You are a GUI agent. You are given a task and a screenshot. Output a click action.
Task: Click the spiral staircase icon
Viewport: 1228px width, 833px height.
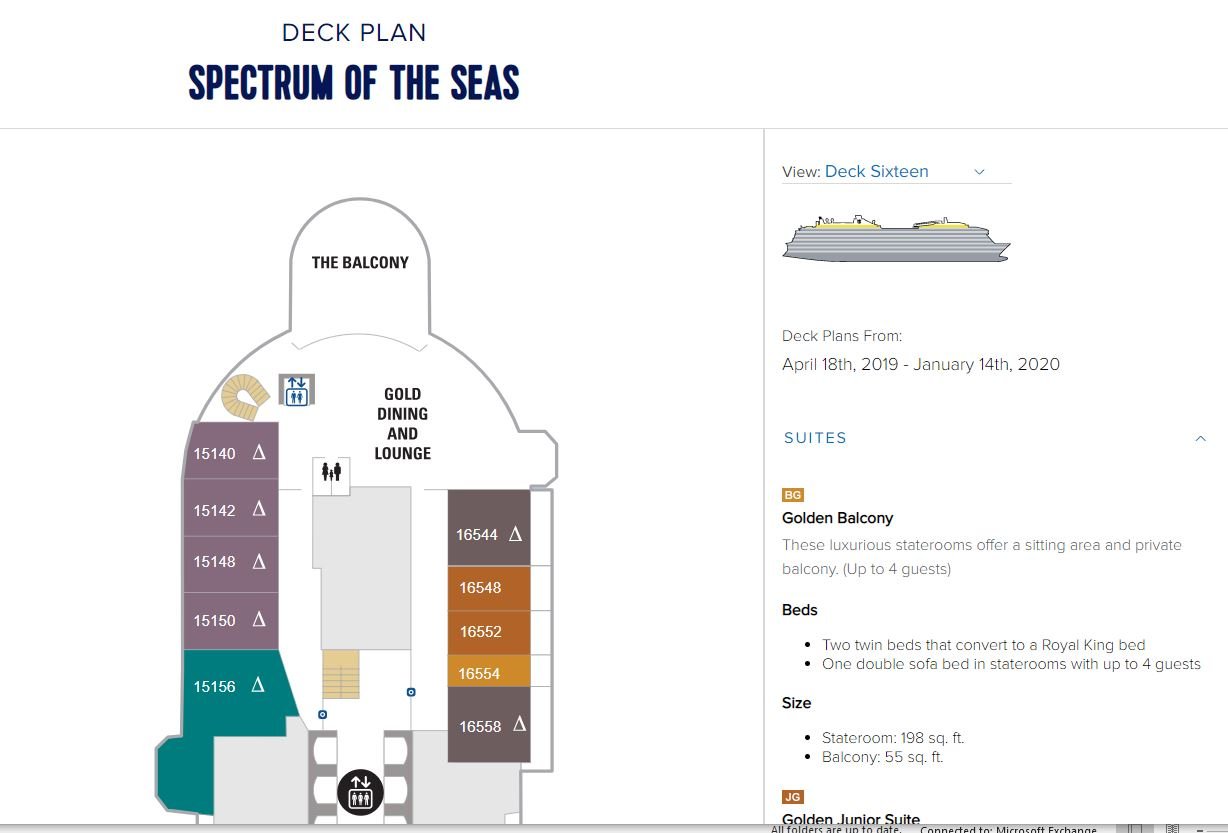[244, 397]
